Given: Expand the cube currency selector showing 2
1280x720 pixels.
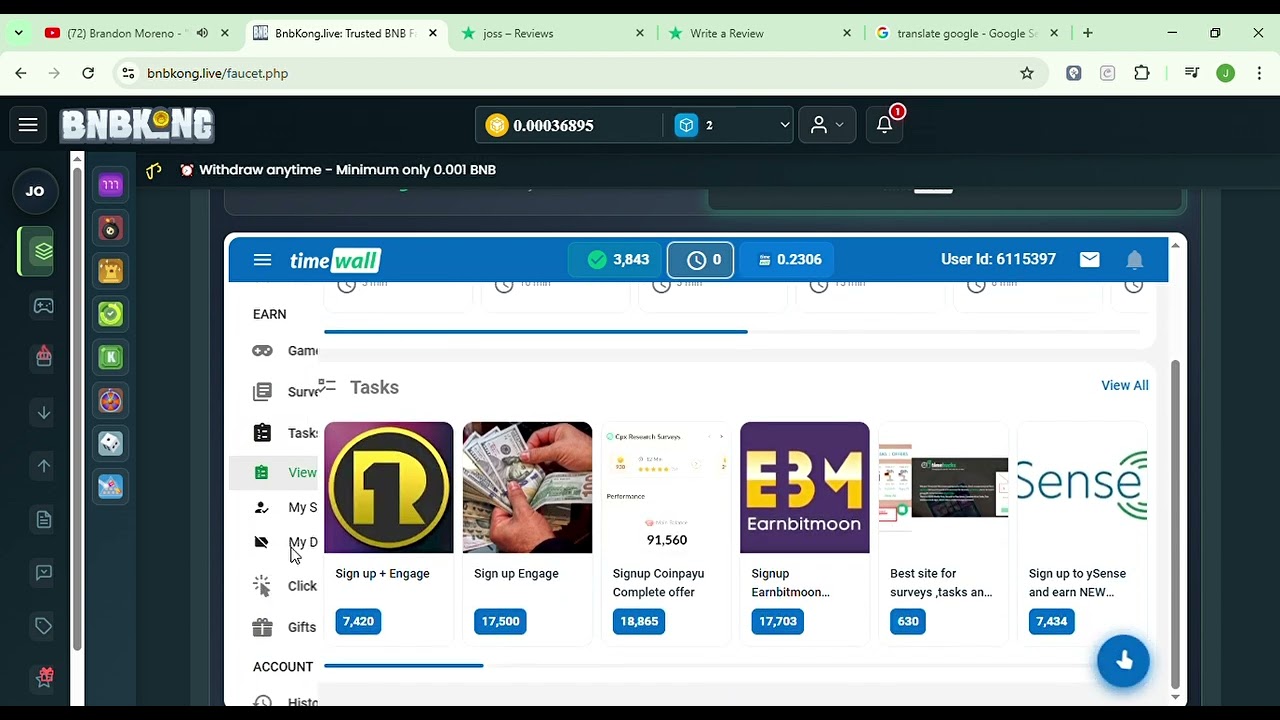Looking at the screenshot, I should pyautogui.click(x=733, y=125).
